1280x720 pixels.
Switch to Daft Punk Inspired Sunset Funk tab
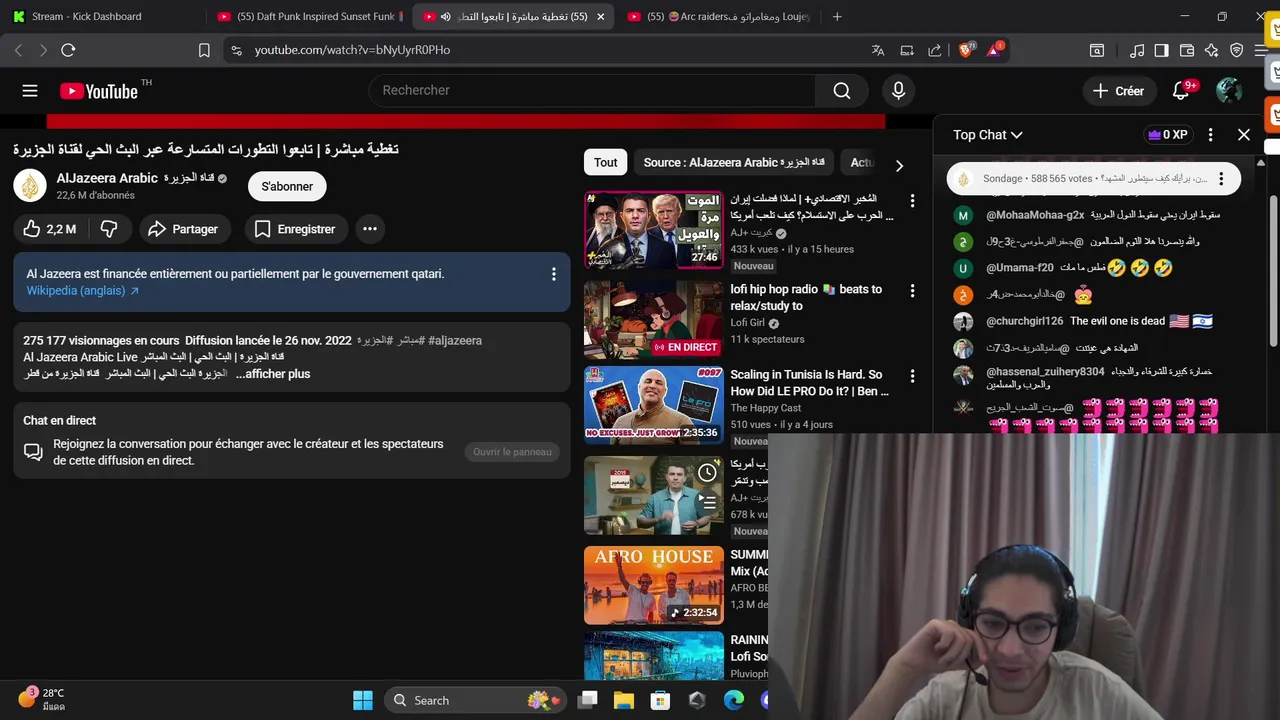click(310, 17)
